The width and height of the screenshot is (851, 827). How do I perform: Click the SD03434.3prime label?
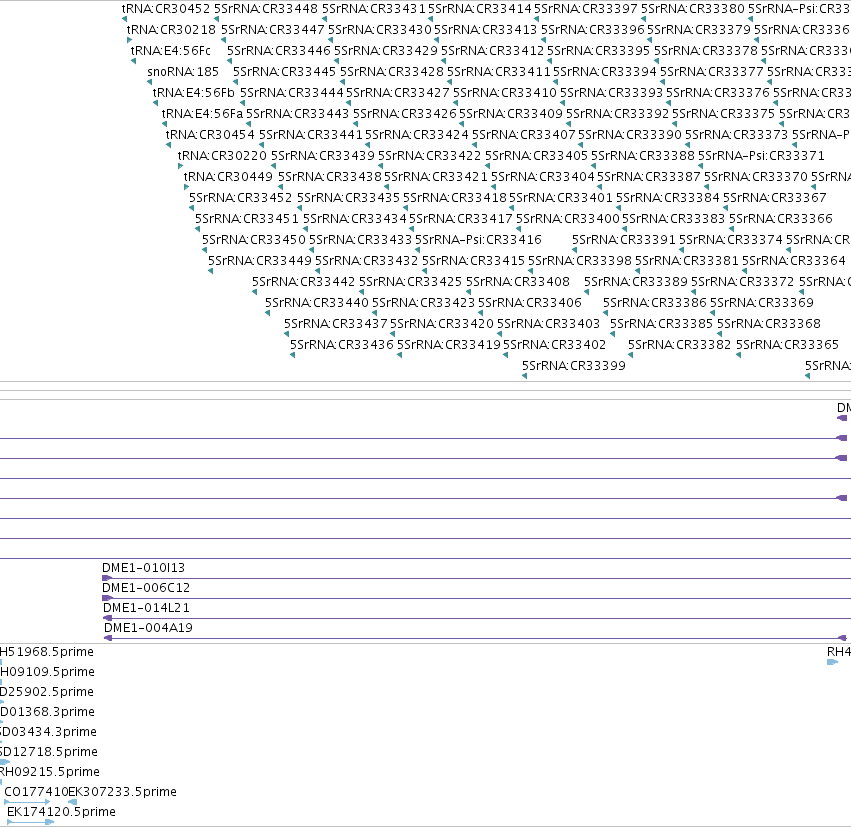(48, 731)
